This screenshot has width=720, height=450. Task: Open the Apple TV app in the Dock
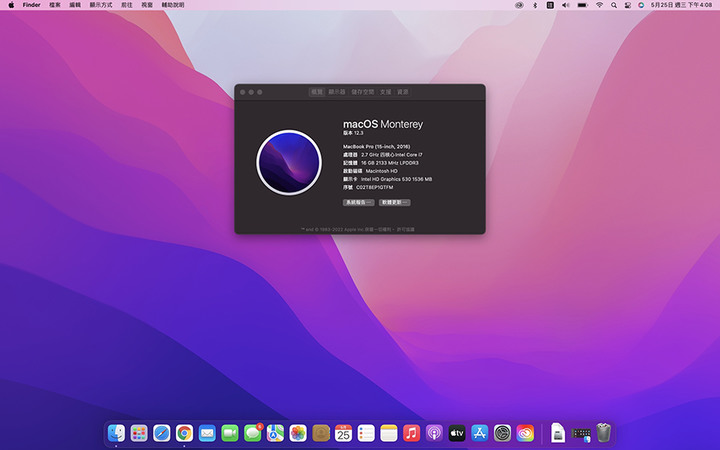[457, 433]
